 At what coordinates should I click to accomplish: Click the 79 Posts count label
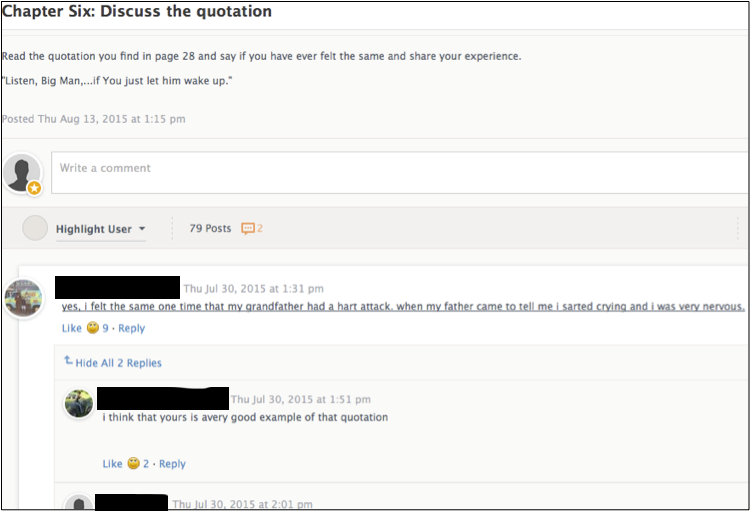click(x=210, y=228)
